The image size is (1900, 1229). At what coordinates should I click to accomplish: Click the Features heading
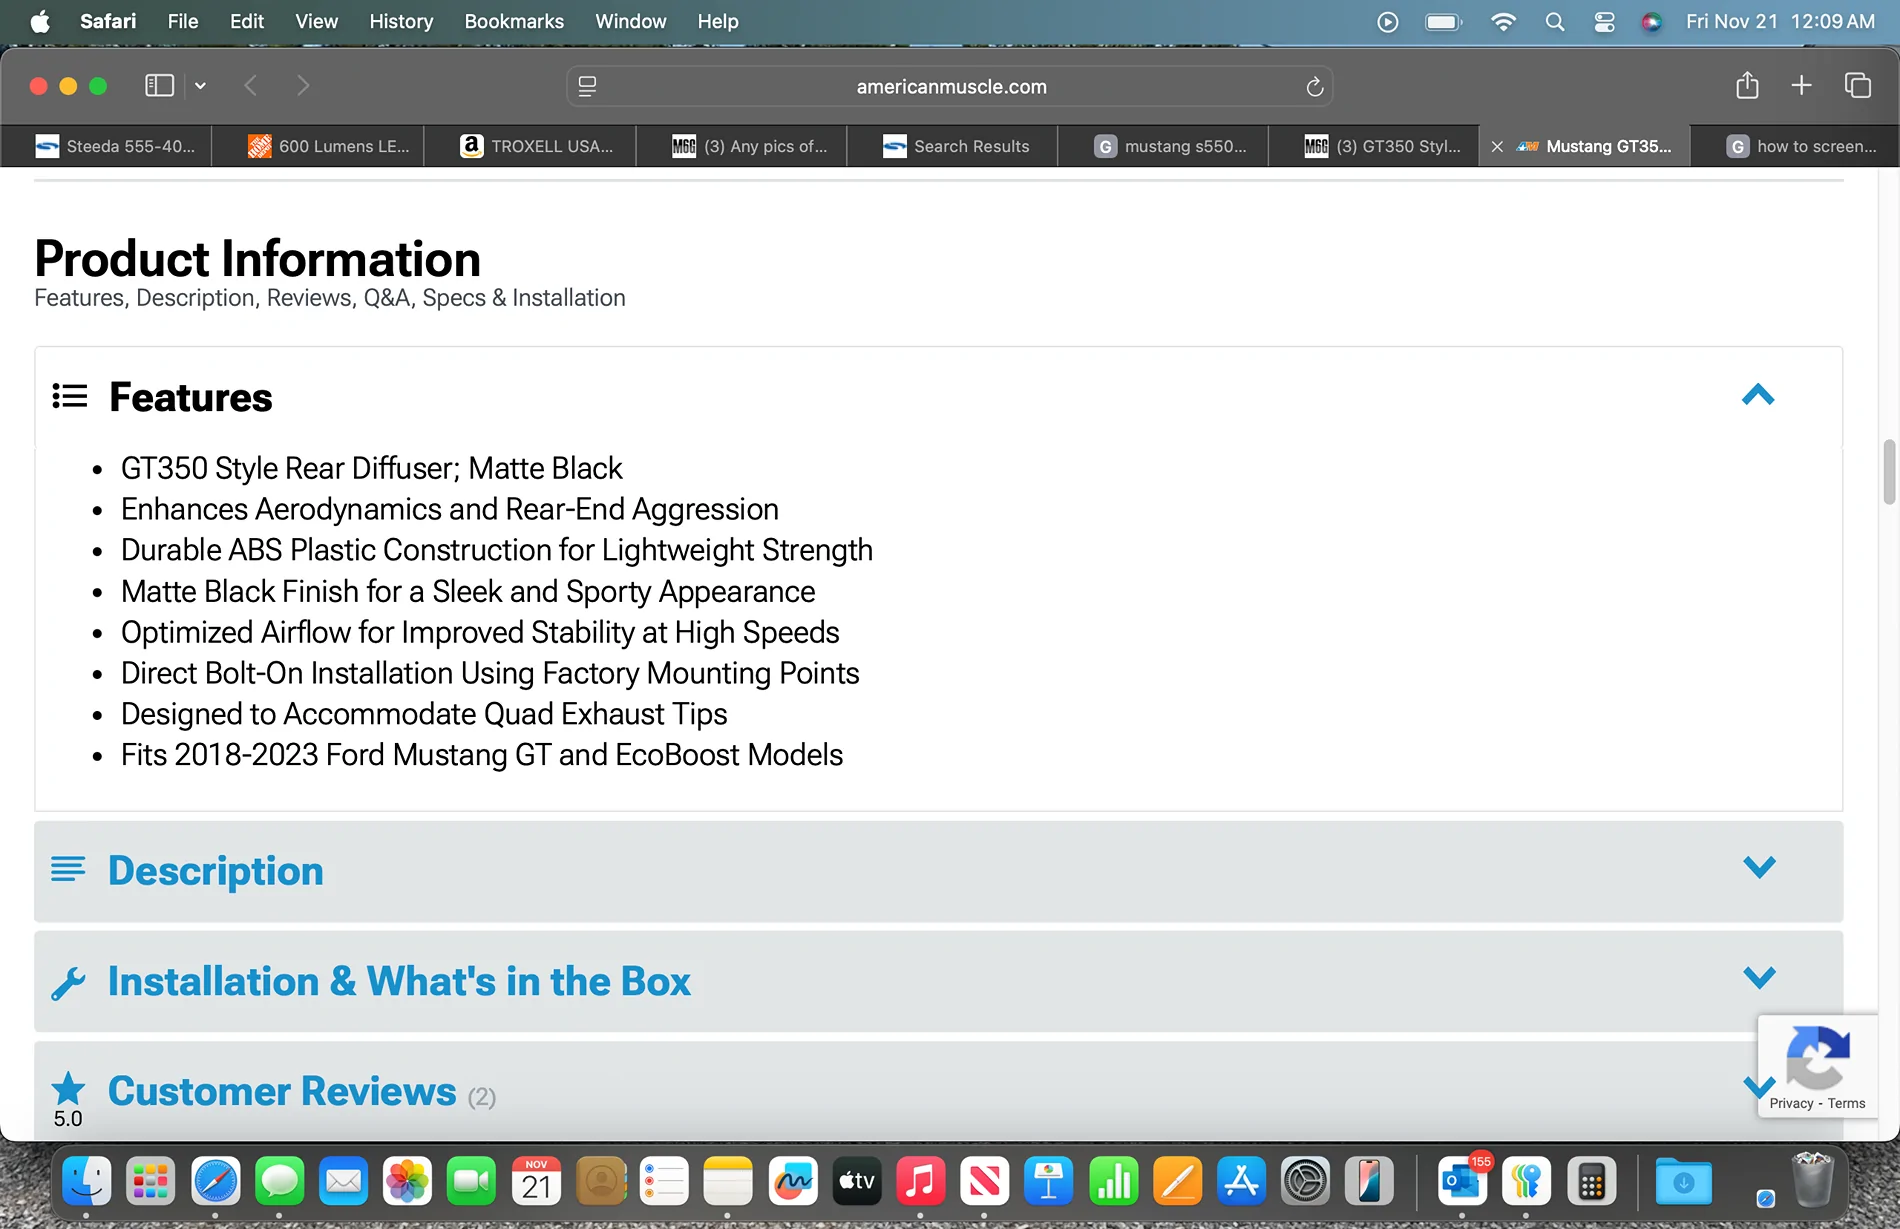(x=190, y=397)
